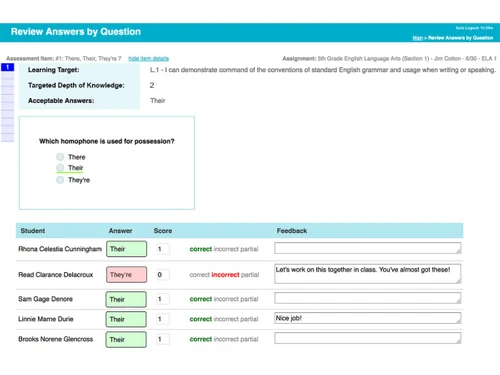Mark Rhona Celestia Cunningham as correct
This screenshot has height=375, width=500.
[x=201, y=249]
